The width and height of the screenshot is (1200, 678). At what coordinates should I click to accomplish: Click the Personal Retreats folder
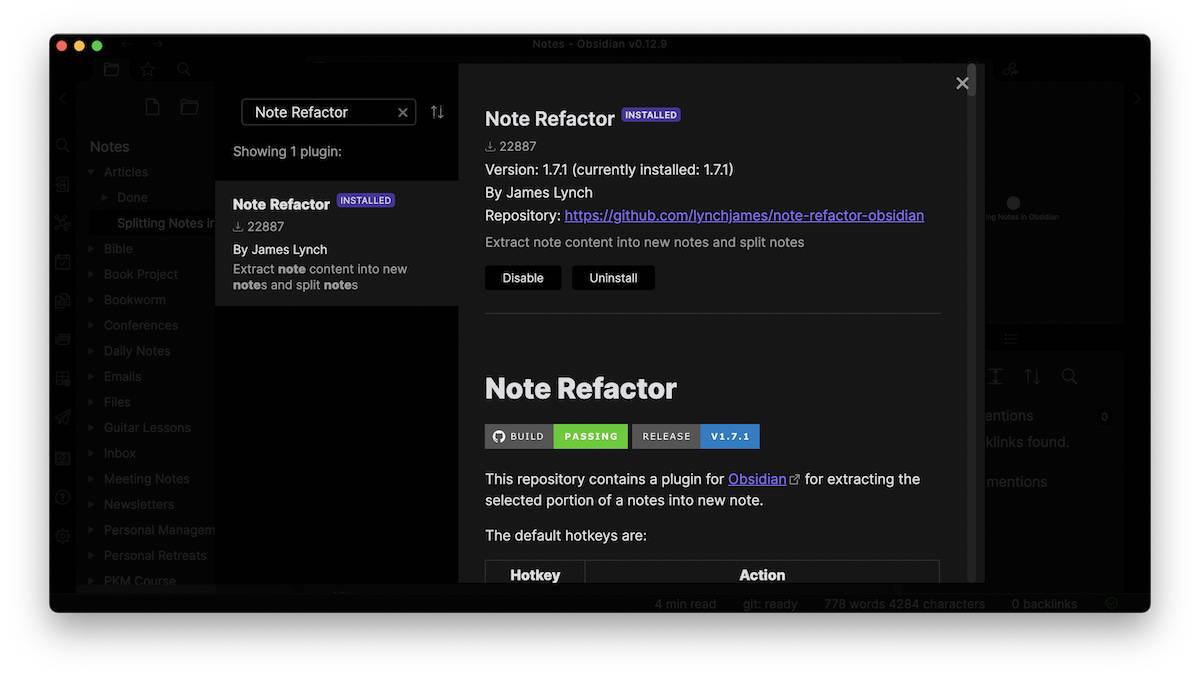155,556
